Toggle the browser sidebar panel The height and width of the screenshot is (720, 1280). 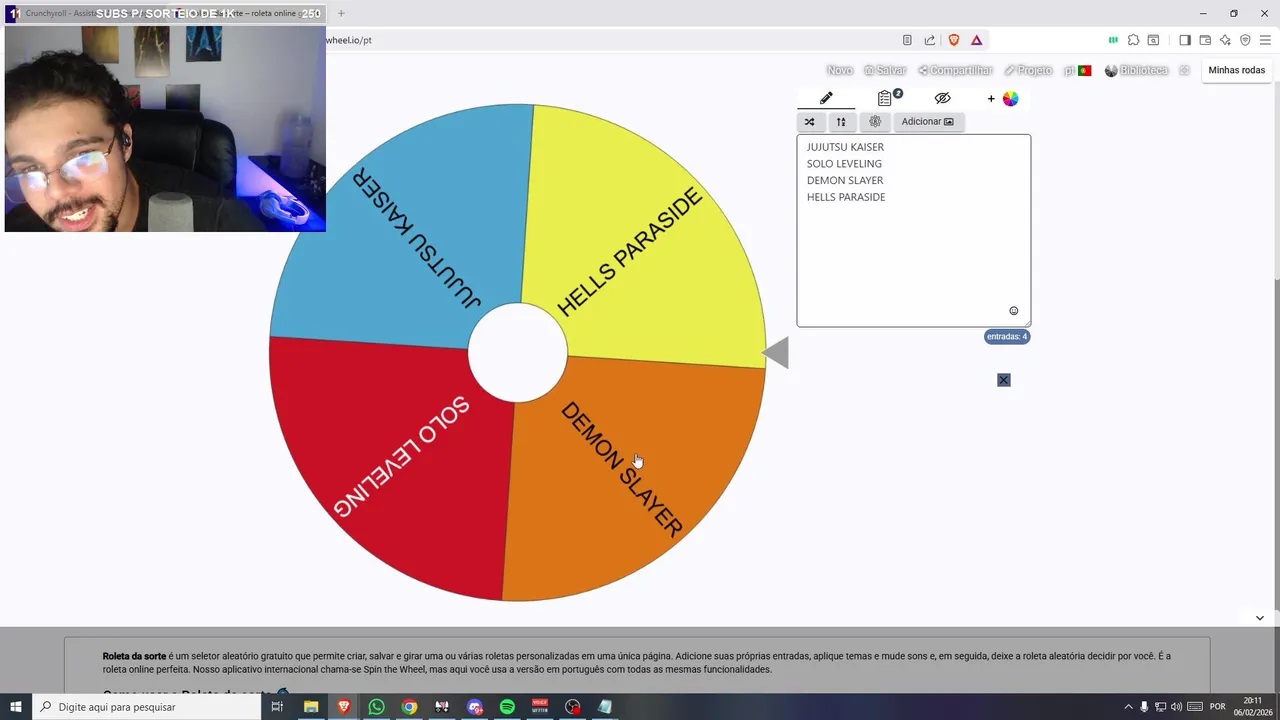tap(1185, 40)
